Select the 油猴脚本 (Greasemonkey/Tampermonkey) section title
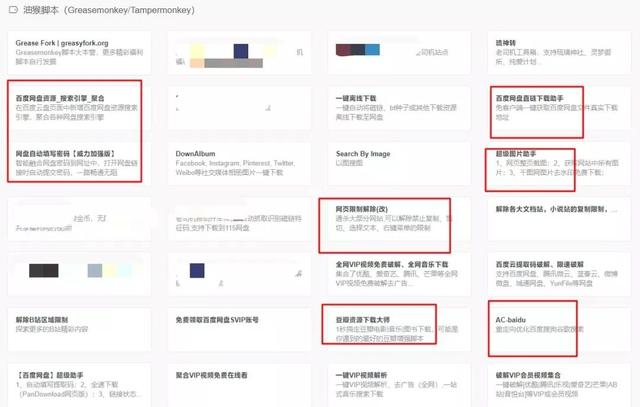The height and width of the screenshot is (407, 640). 109,10
